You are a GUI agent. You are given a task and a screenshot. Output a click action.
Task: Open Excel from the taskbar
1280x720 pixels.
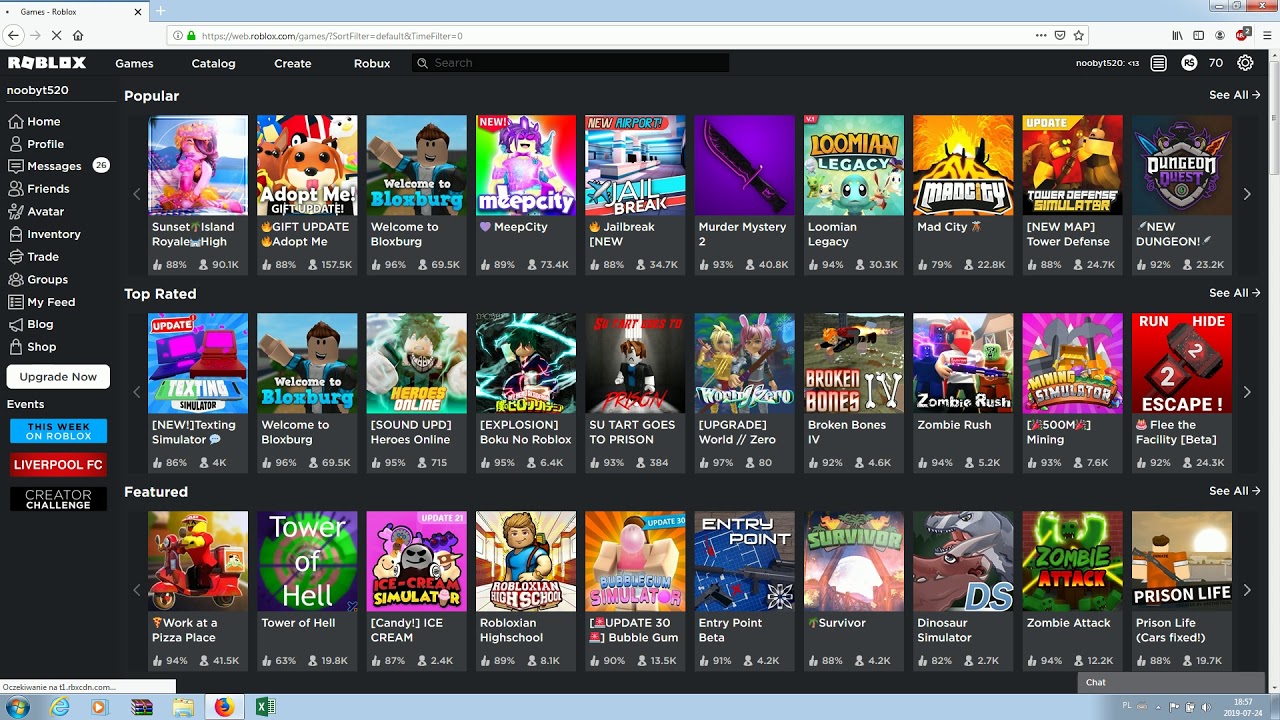point(265,707)
